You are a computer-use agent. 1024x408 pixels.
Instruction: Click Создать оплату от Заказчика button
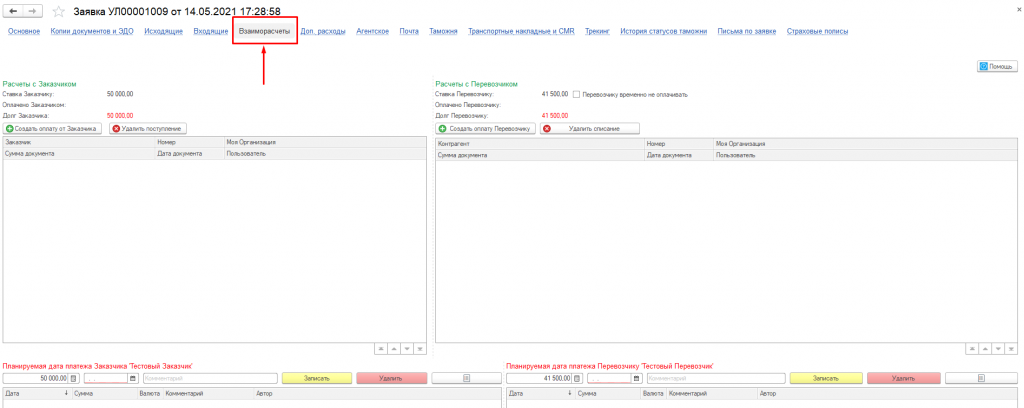tap(52, 129)
